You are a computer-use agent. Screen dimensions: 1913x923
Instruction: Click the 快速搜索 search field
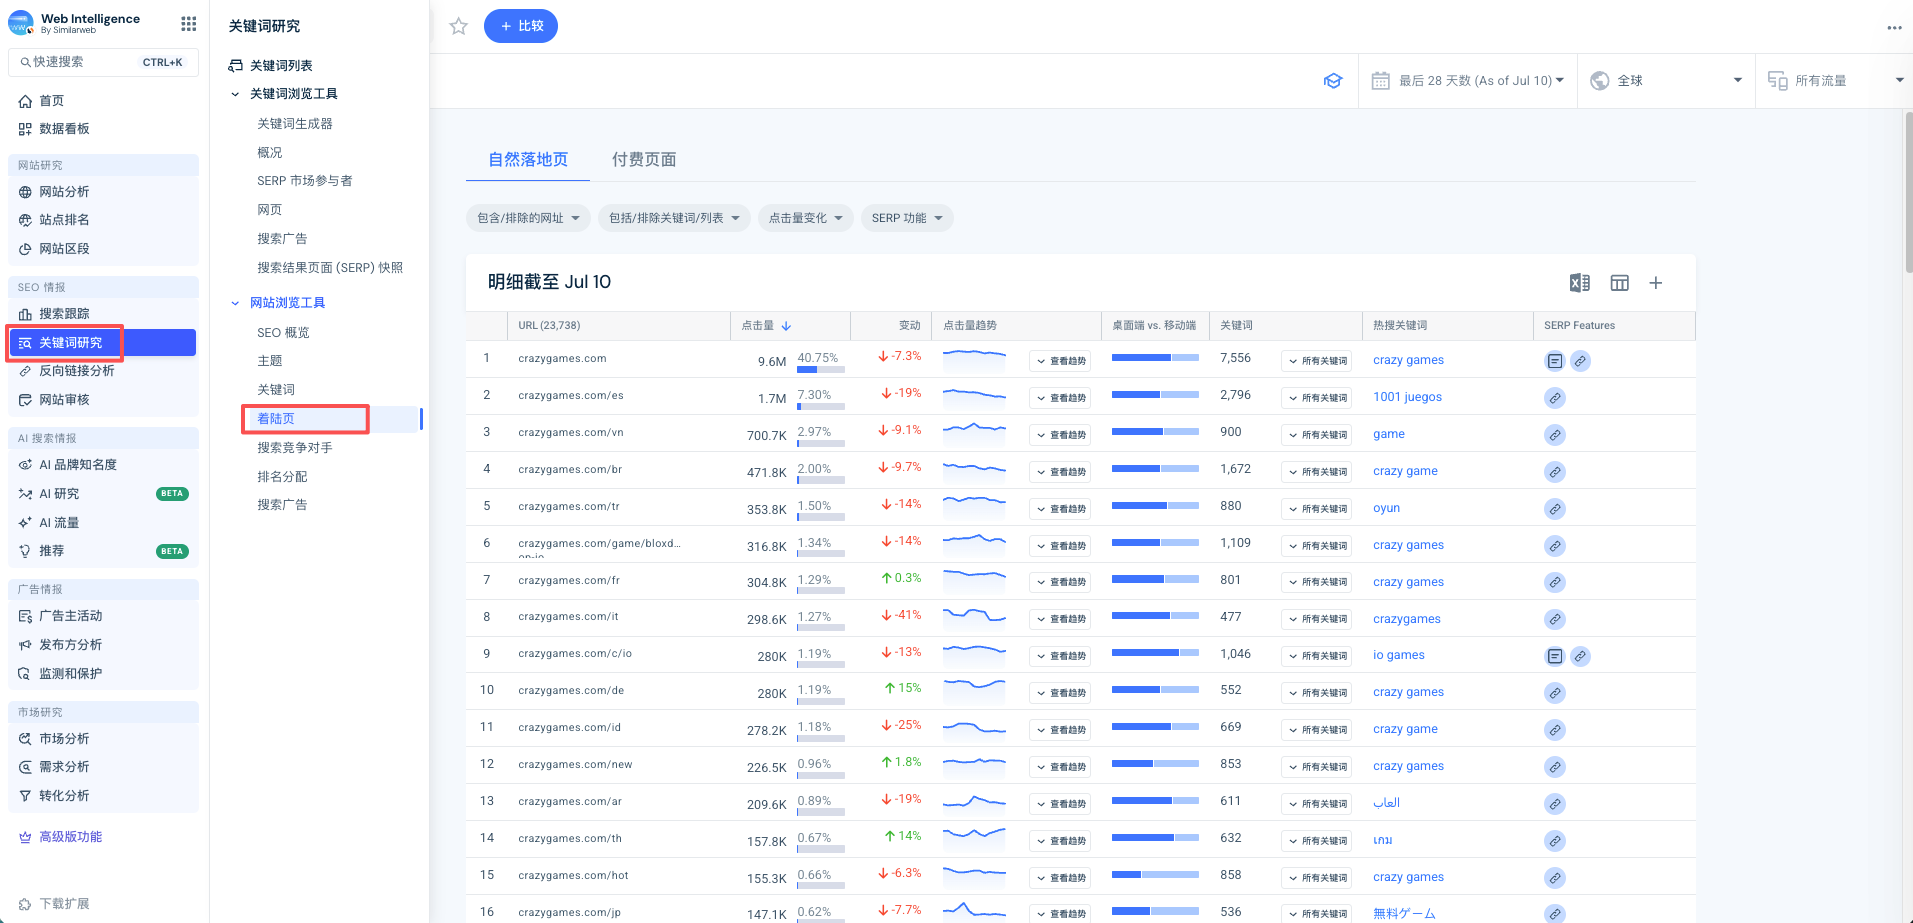(x=103, y=62)
